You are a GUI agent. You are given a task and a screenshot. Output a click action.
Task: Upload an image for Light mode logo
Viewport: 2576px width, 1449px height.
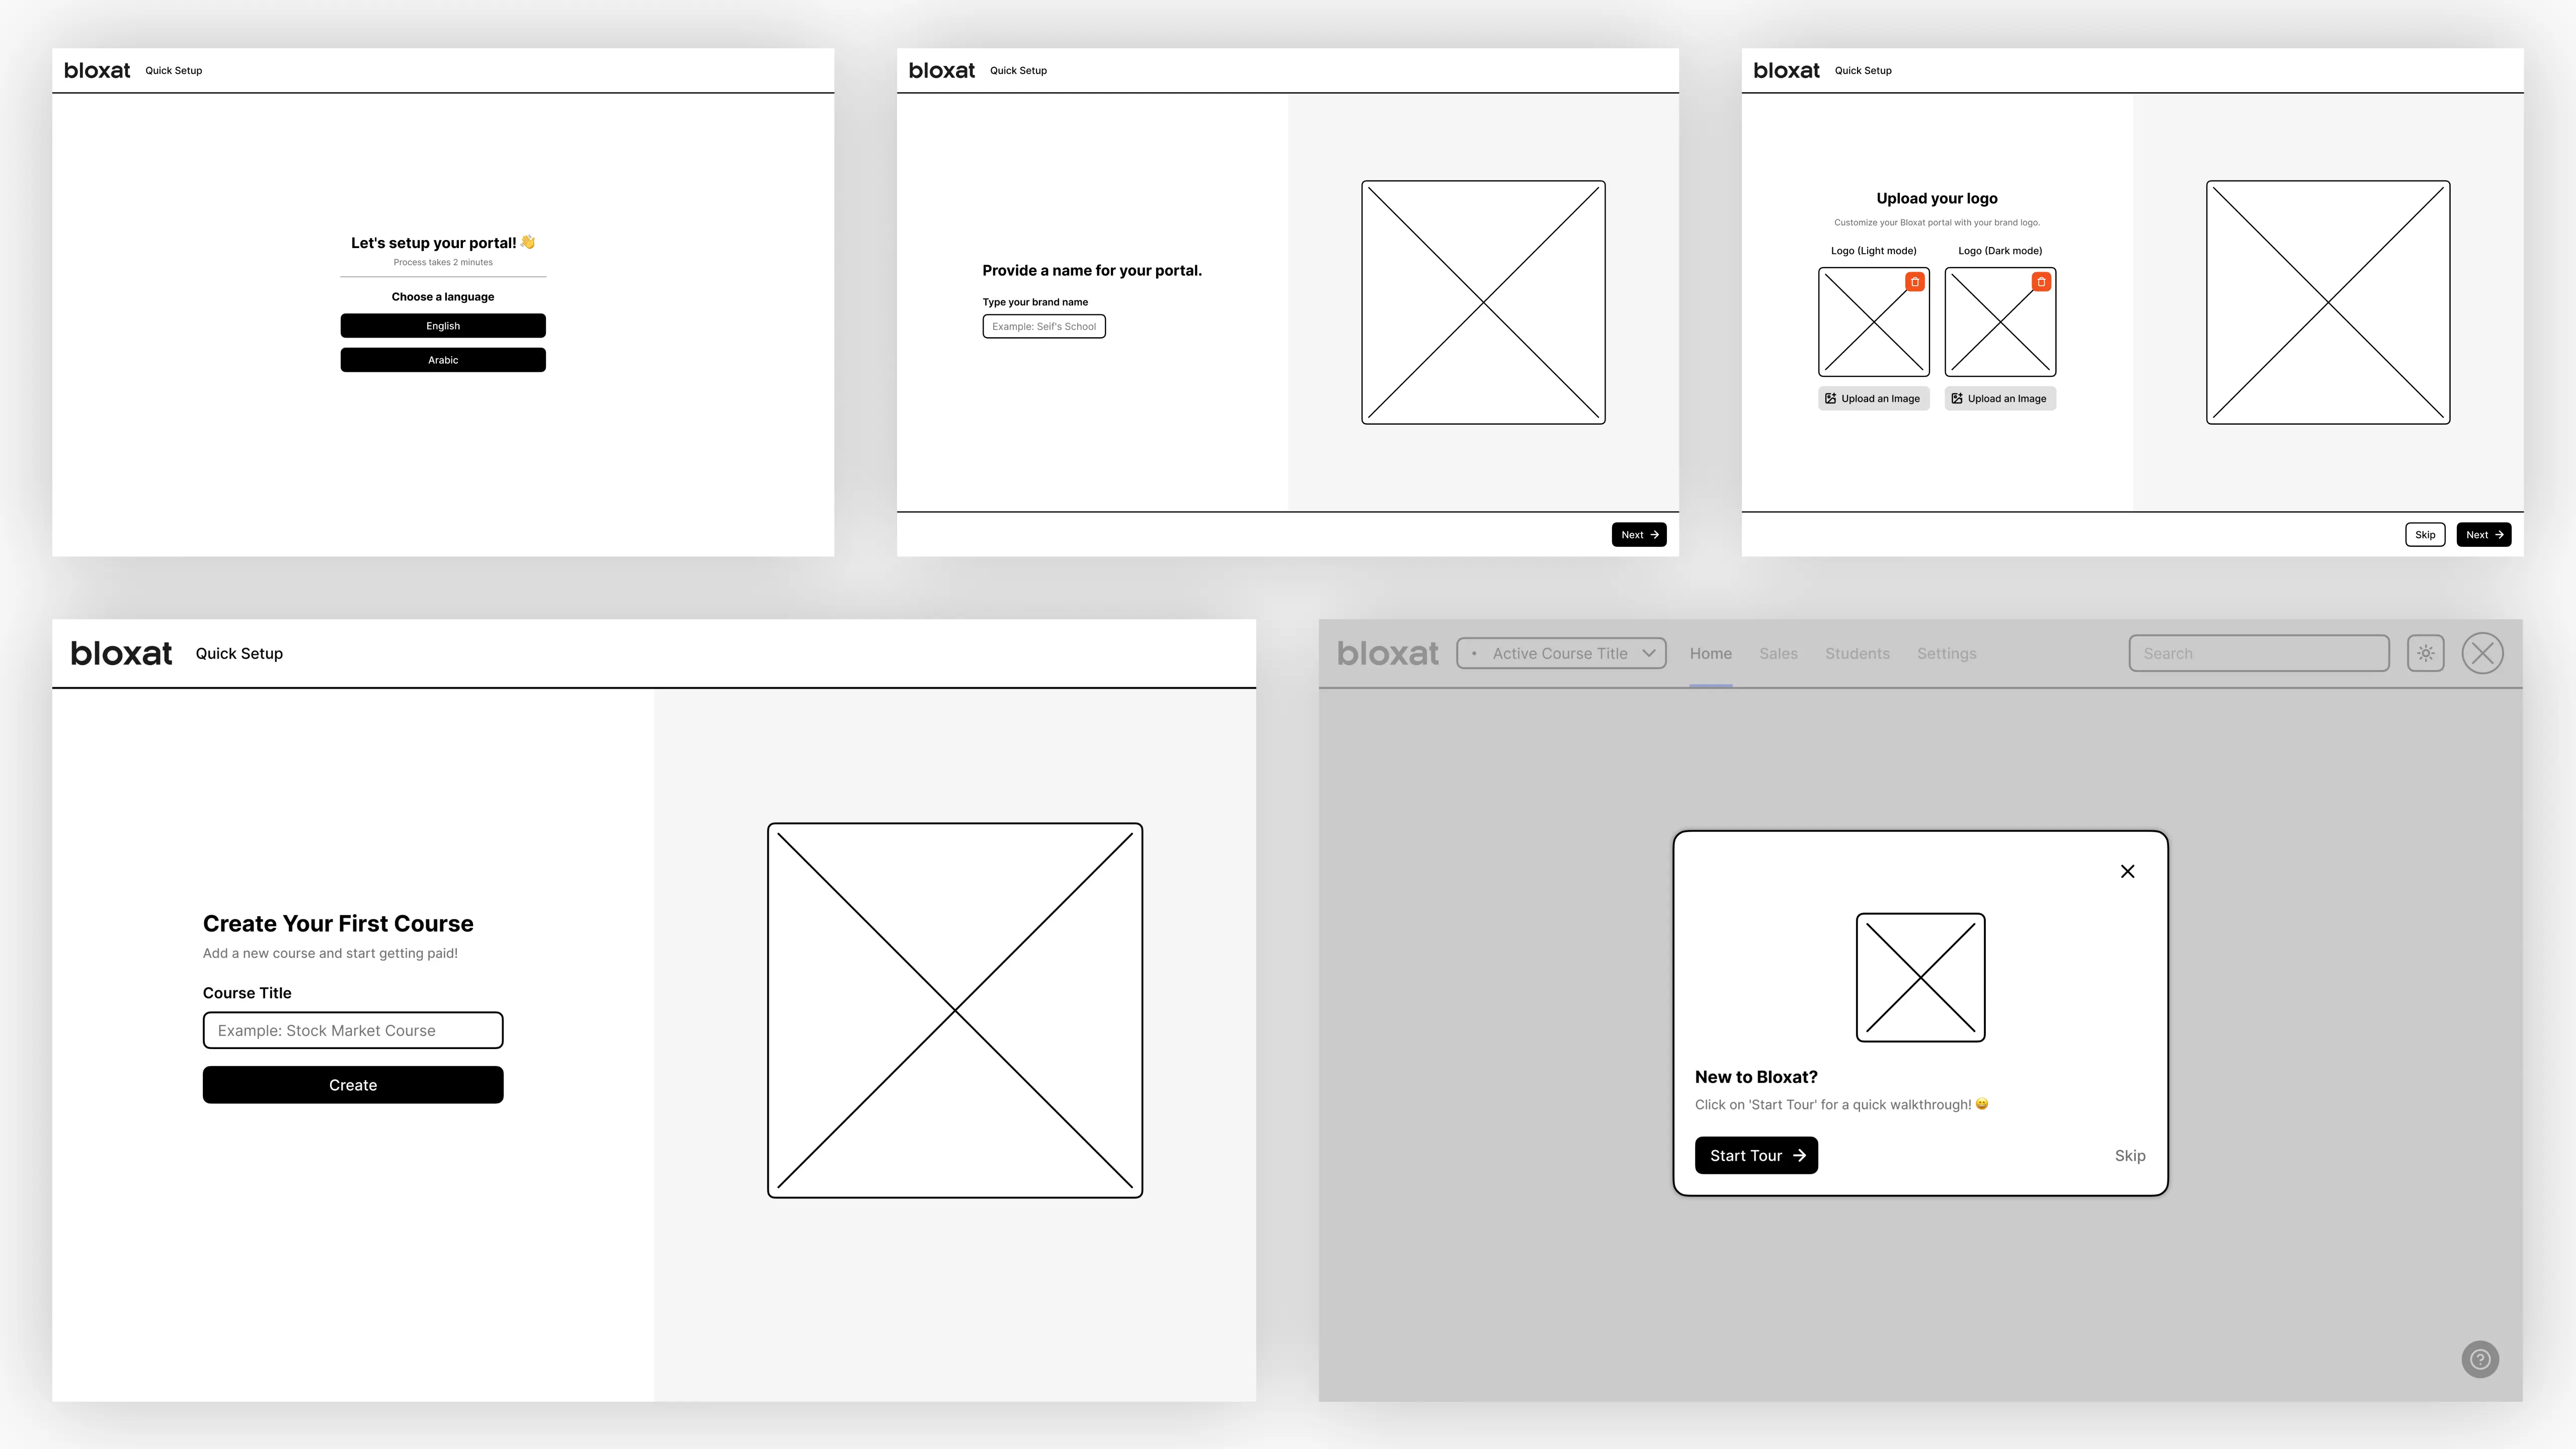point(1873,398)
